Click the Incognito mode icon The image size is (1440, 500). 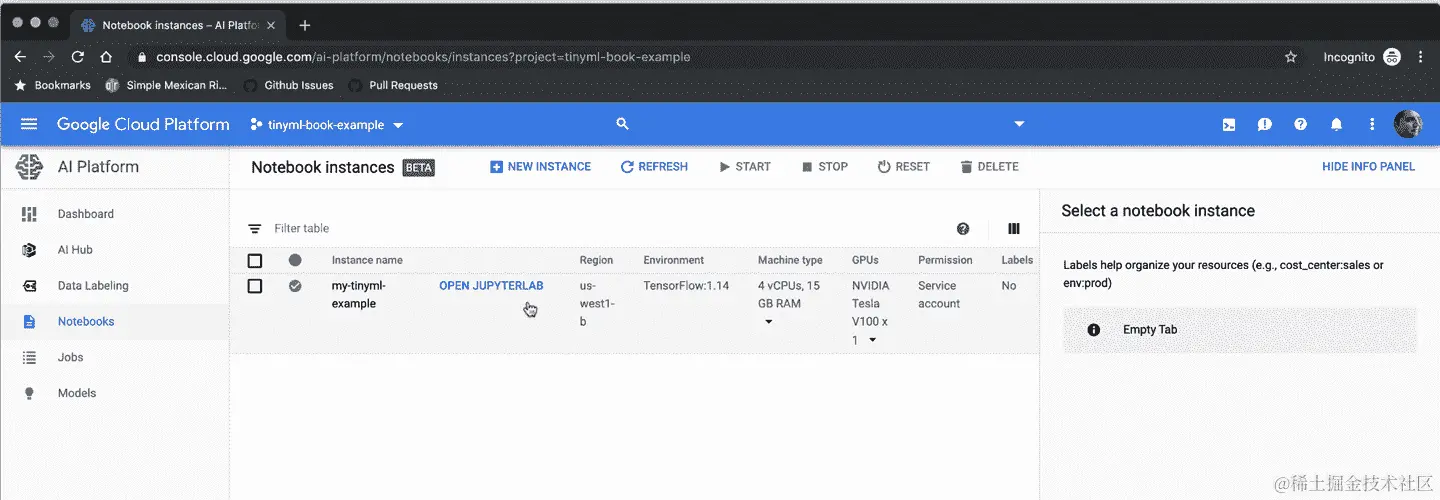[1391, 57]
